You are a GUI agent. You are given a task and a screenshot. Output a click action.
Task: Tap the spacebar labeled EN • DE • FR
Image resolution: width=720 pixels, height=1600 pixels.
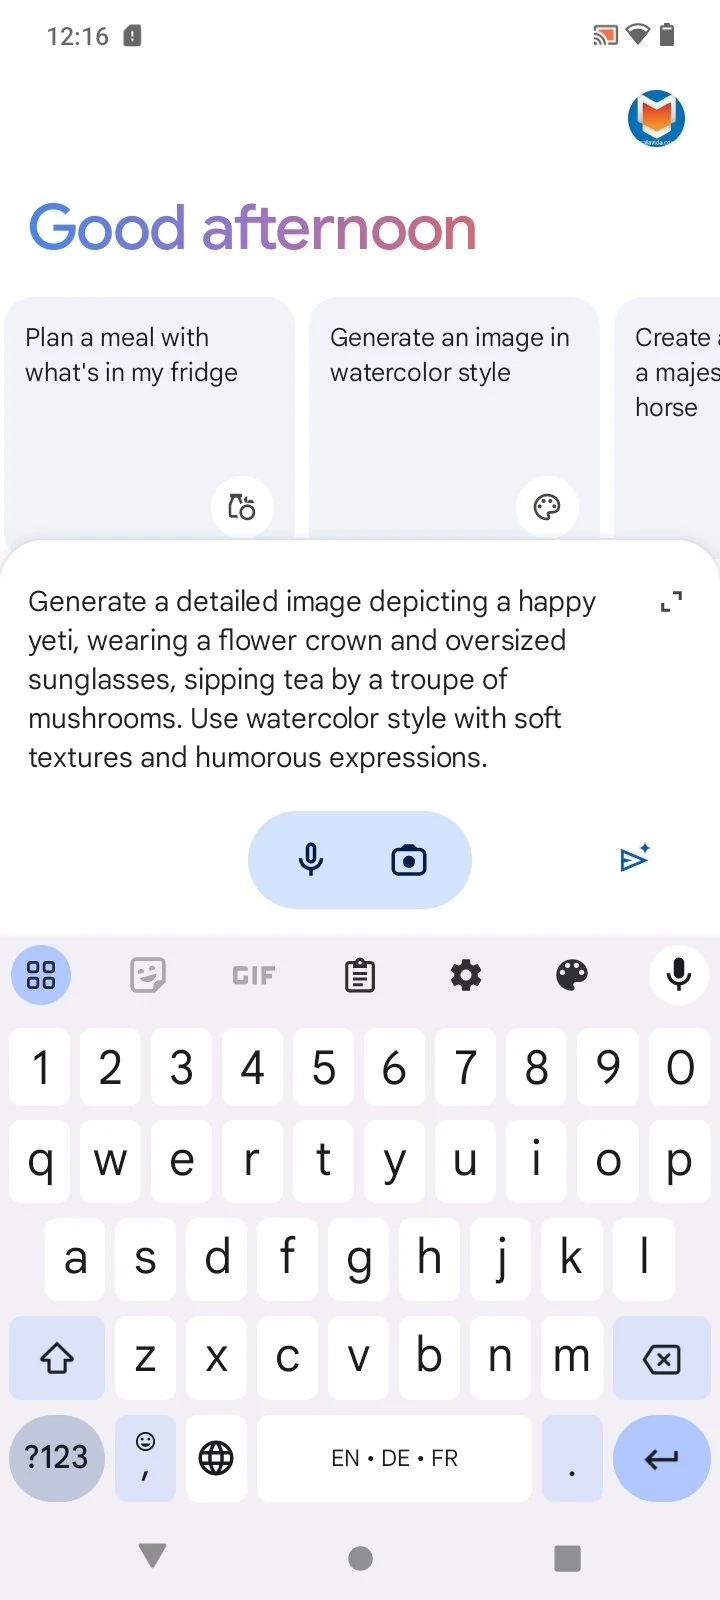coord(395,1458)
